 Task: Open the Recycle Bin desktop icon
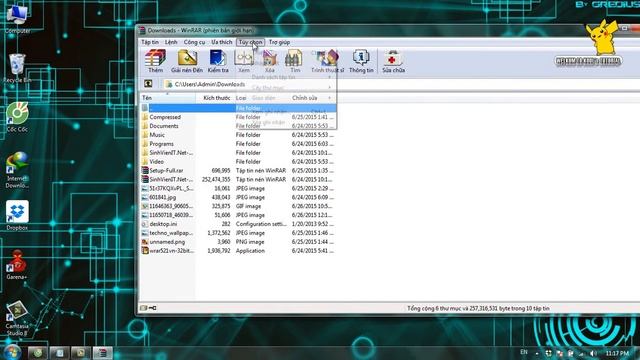point(17,68)
